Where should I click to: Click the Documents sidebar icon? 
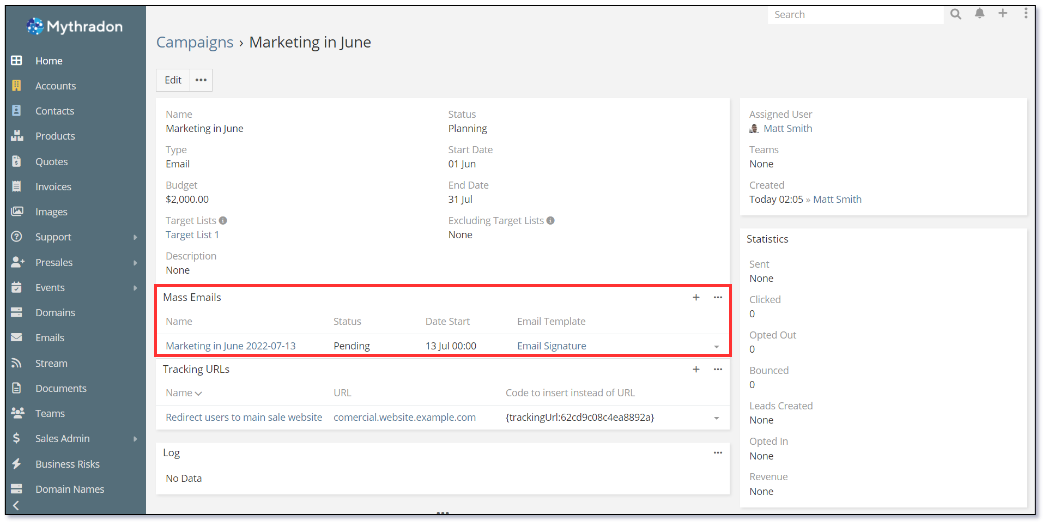tap(17, 388)
